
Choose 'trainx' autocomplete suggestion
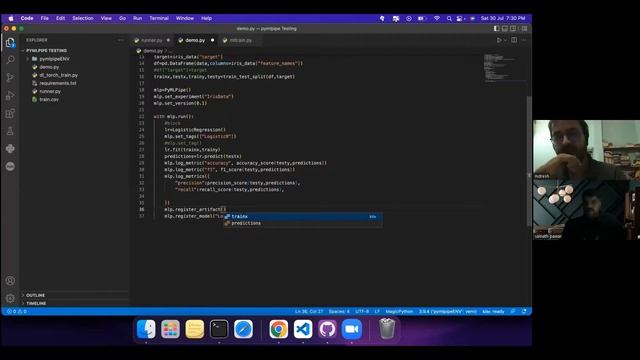click(302, 216)
